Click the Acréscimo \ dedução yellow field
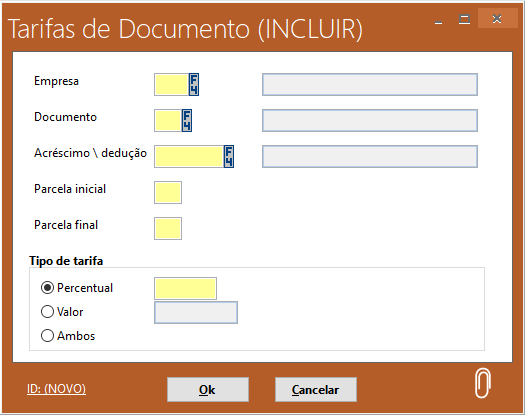The image size is (525, 415). pos(189,156)
